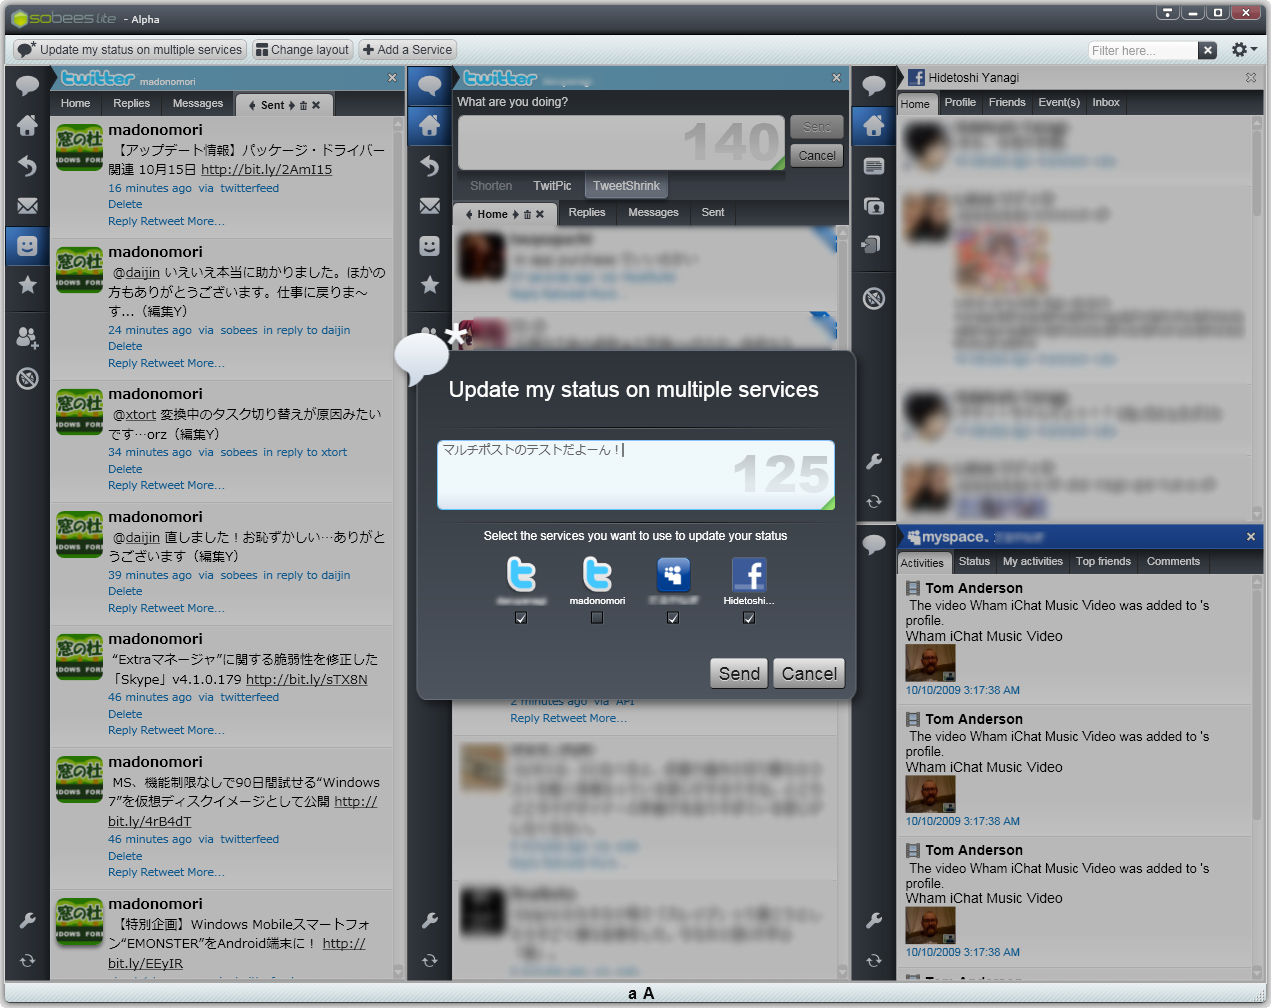The height and width of the screenshot is (1008, 1271).
Task: Click add-friends icon in madonomori sidebar
Action: [x=27, y=338]
